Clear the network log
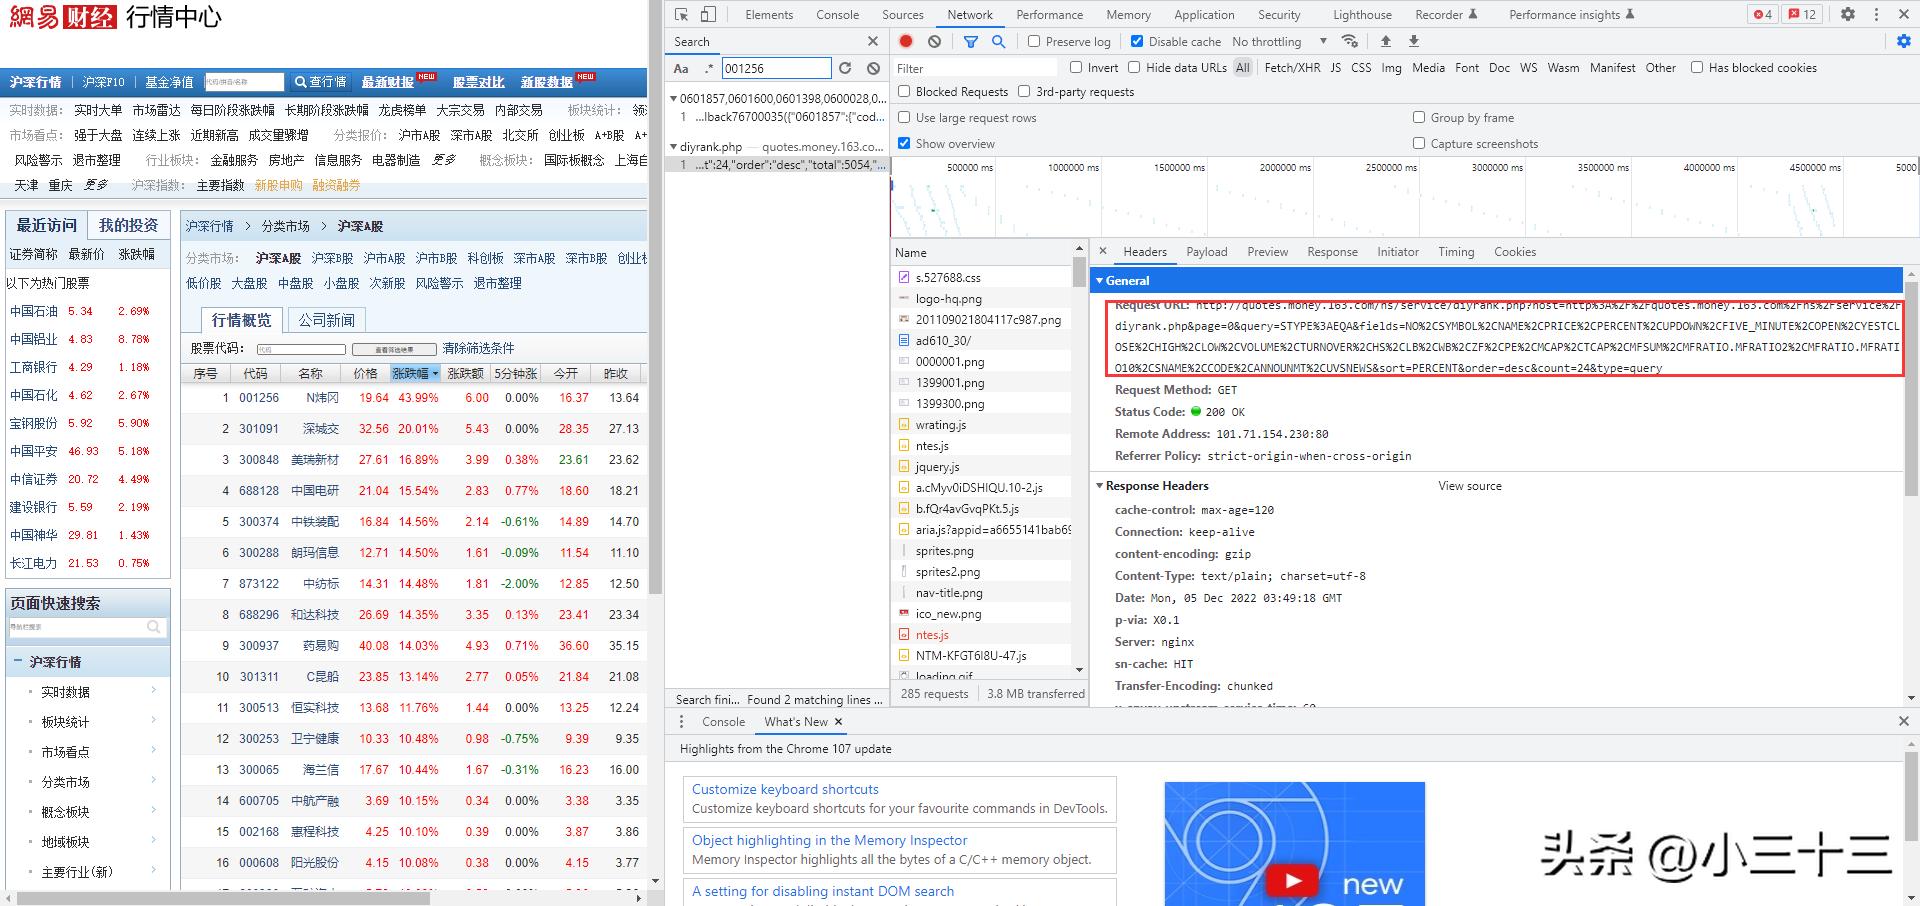 934,41
